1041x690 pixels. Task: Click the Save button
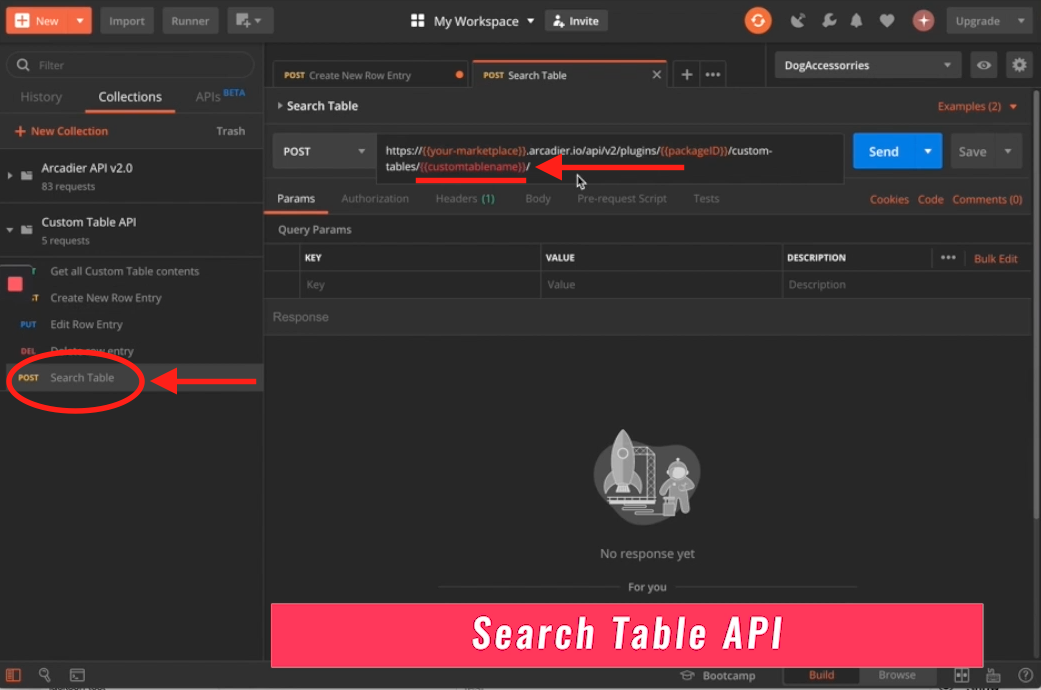(x=972, y=151)
